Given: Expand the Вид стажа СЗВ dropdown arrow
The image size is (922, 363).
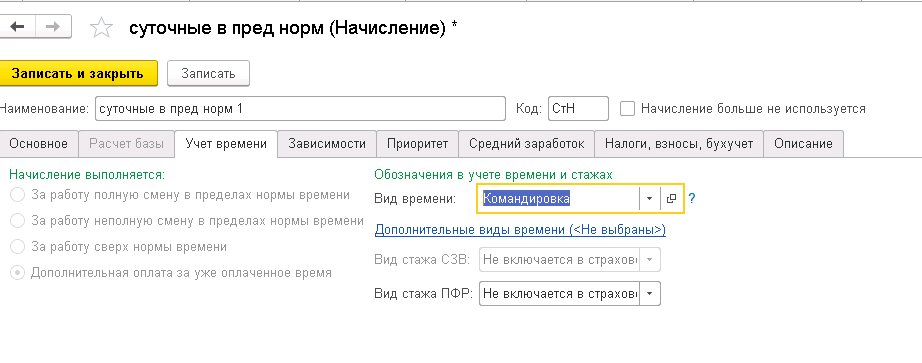Looking at the screenshot, I should (x=650, y=259).
